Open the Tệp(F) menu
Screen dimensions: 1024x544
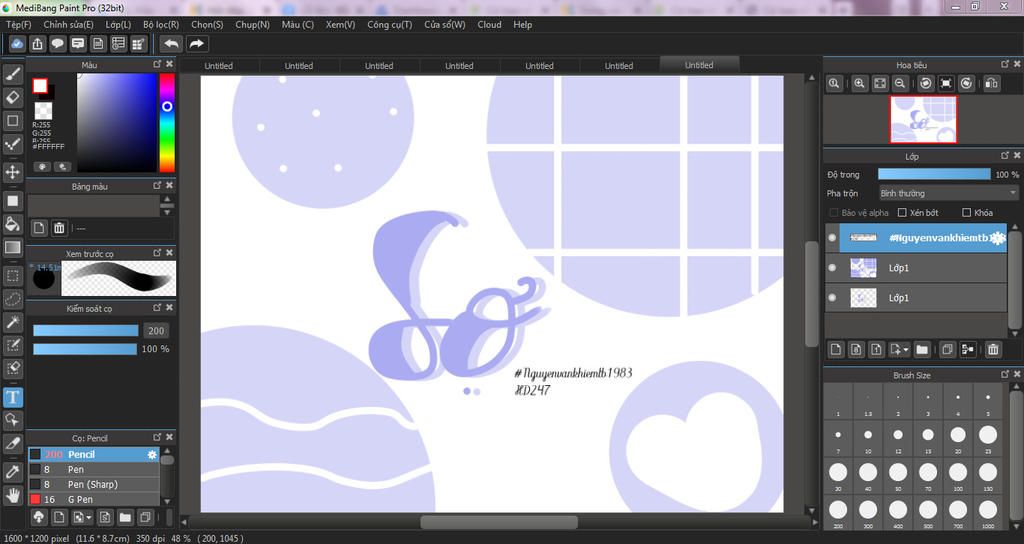[18, 25]
